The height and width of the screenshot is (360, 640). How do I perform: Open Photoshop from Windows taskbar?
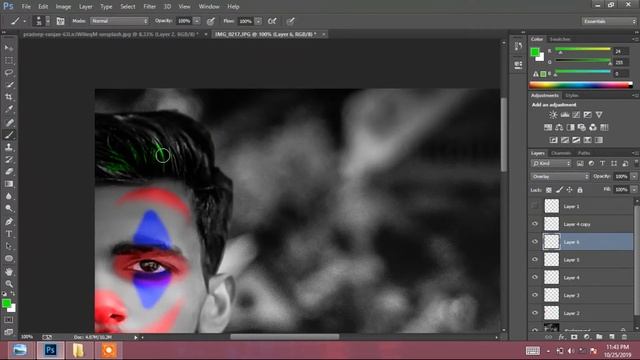[x=51, y=350]
